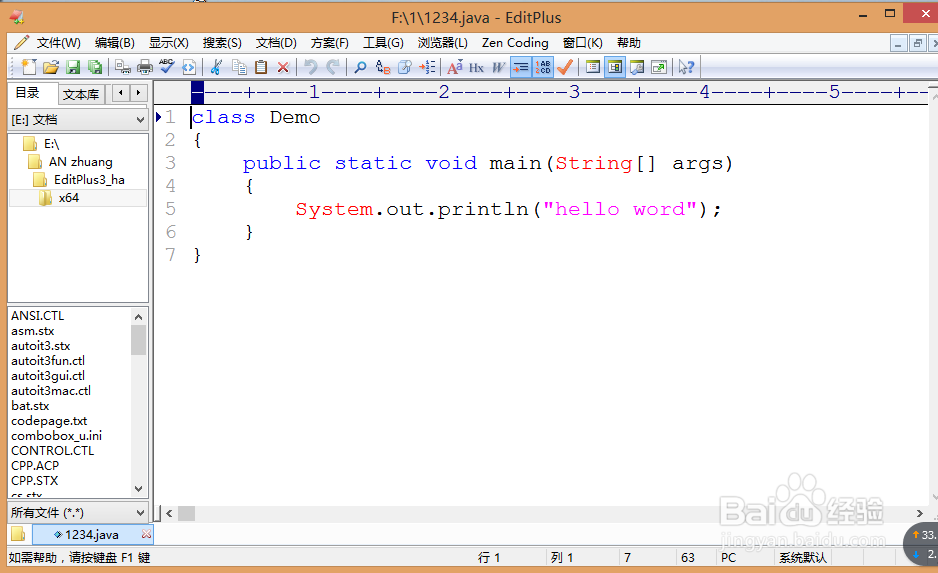Open the 文件(W) menu
The width and height of the screenshot is (938, 573).
coord(58,42)
